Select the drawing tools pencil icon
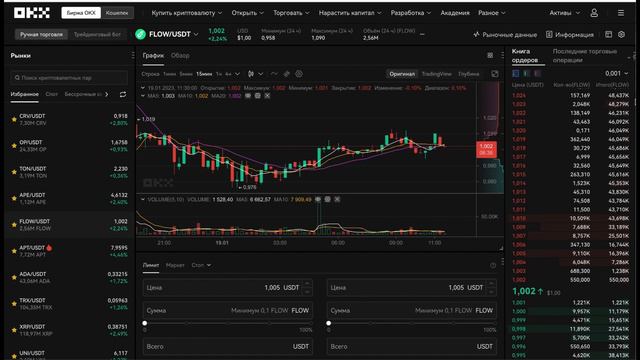Image resolution: width=640 pixels, height=360 pixels. [287, 74]
